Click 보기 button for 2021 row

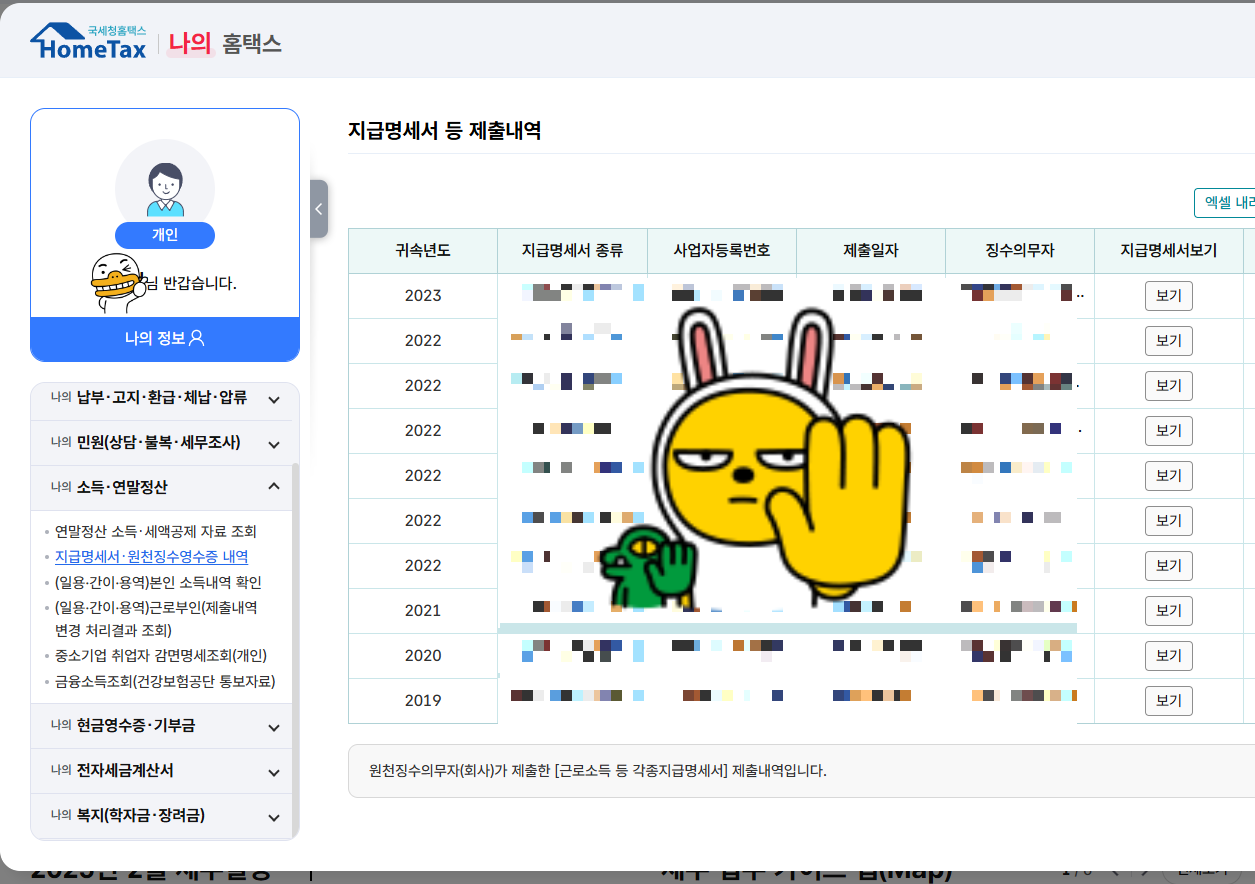click(x=1168, y=611)
